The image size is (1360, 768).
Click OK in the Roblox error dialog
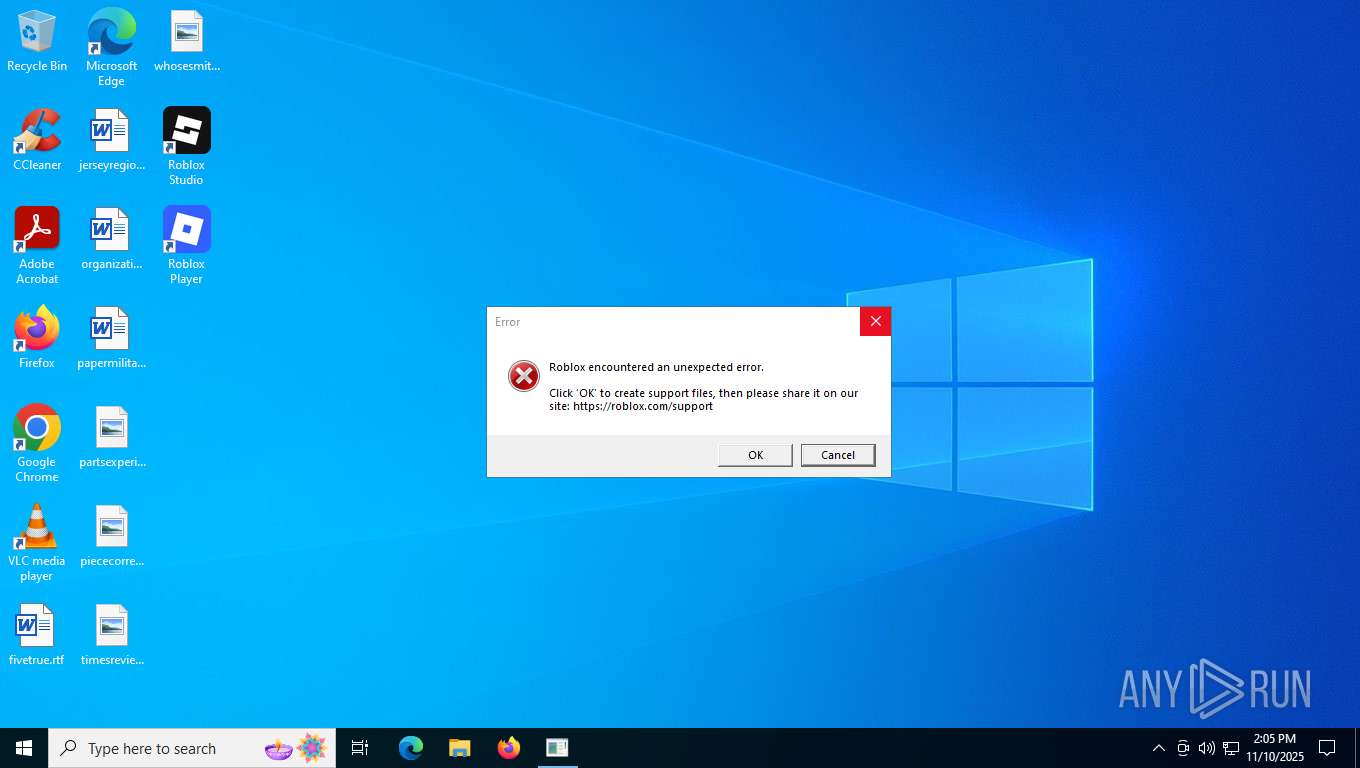click(755, 455)
